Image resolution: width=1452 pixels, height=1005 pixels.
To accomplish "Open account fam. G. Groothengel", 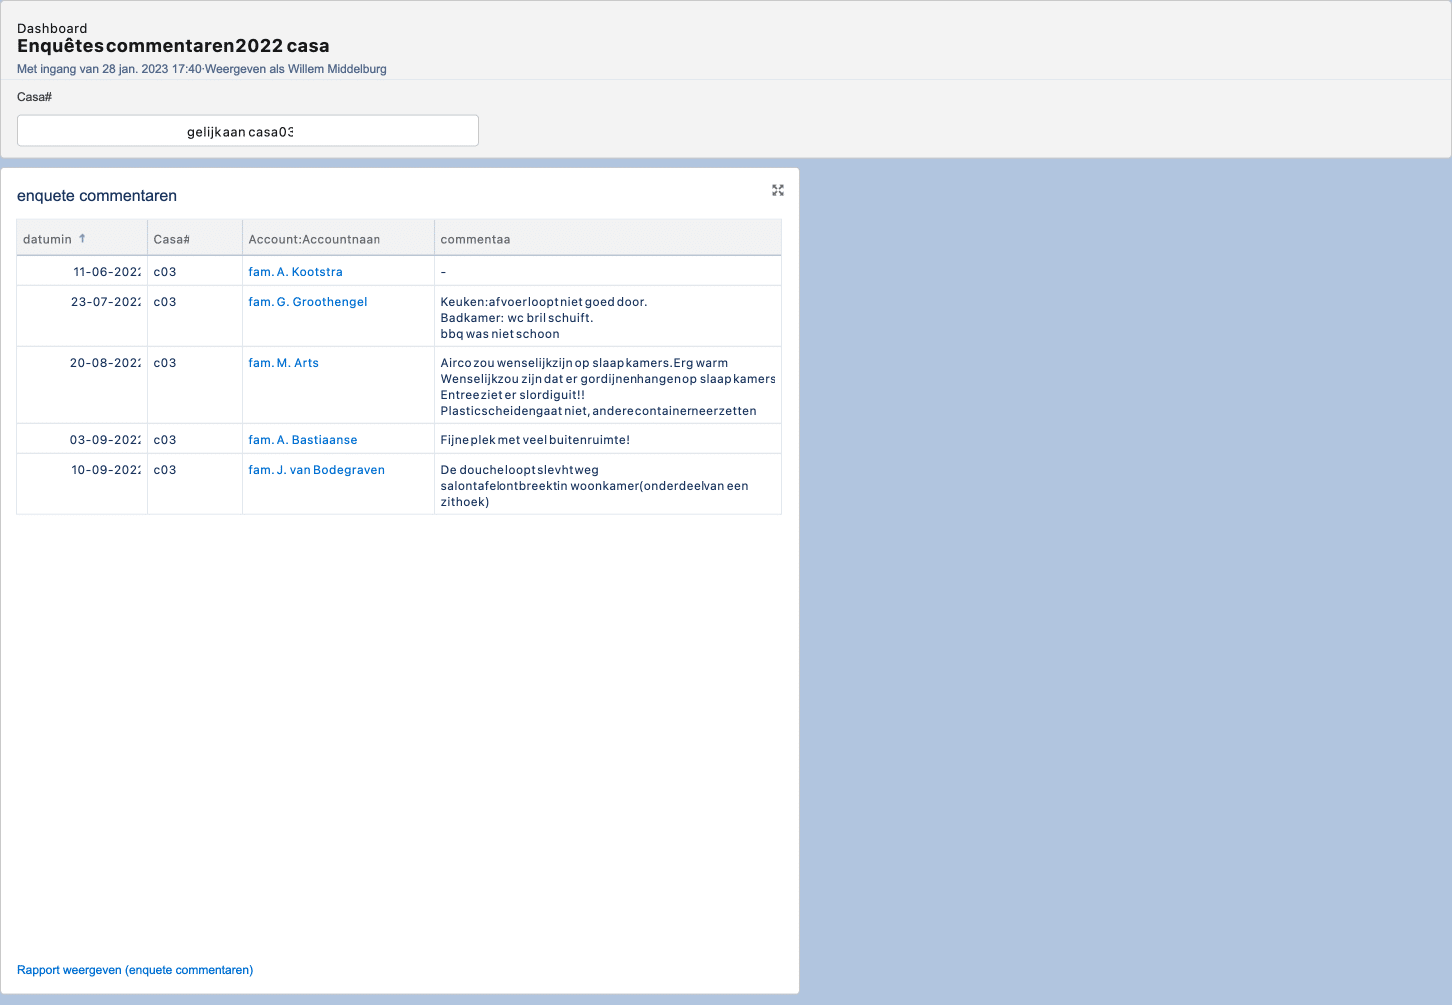I will 308,302.
